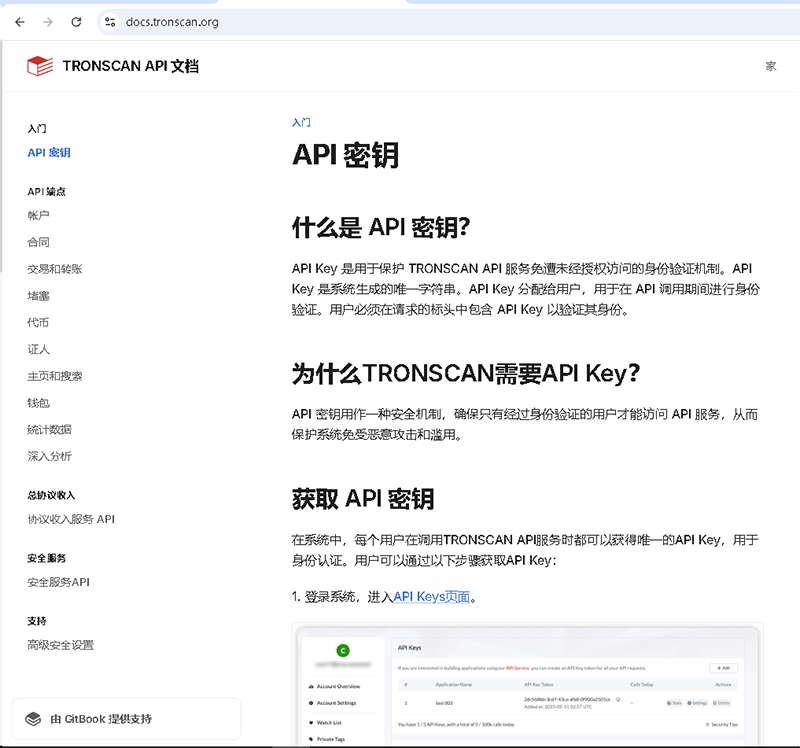Click the API Keys页面 hyperlink

coord(431,597)
